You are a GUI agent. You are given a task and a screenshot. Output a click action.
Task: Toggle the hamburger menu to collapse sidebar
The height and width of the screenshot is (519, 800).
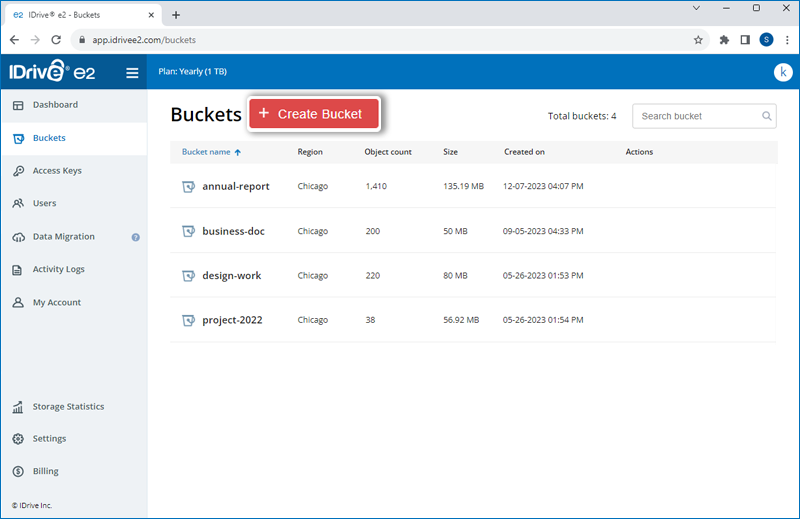132,73
